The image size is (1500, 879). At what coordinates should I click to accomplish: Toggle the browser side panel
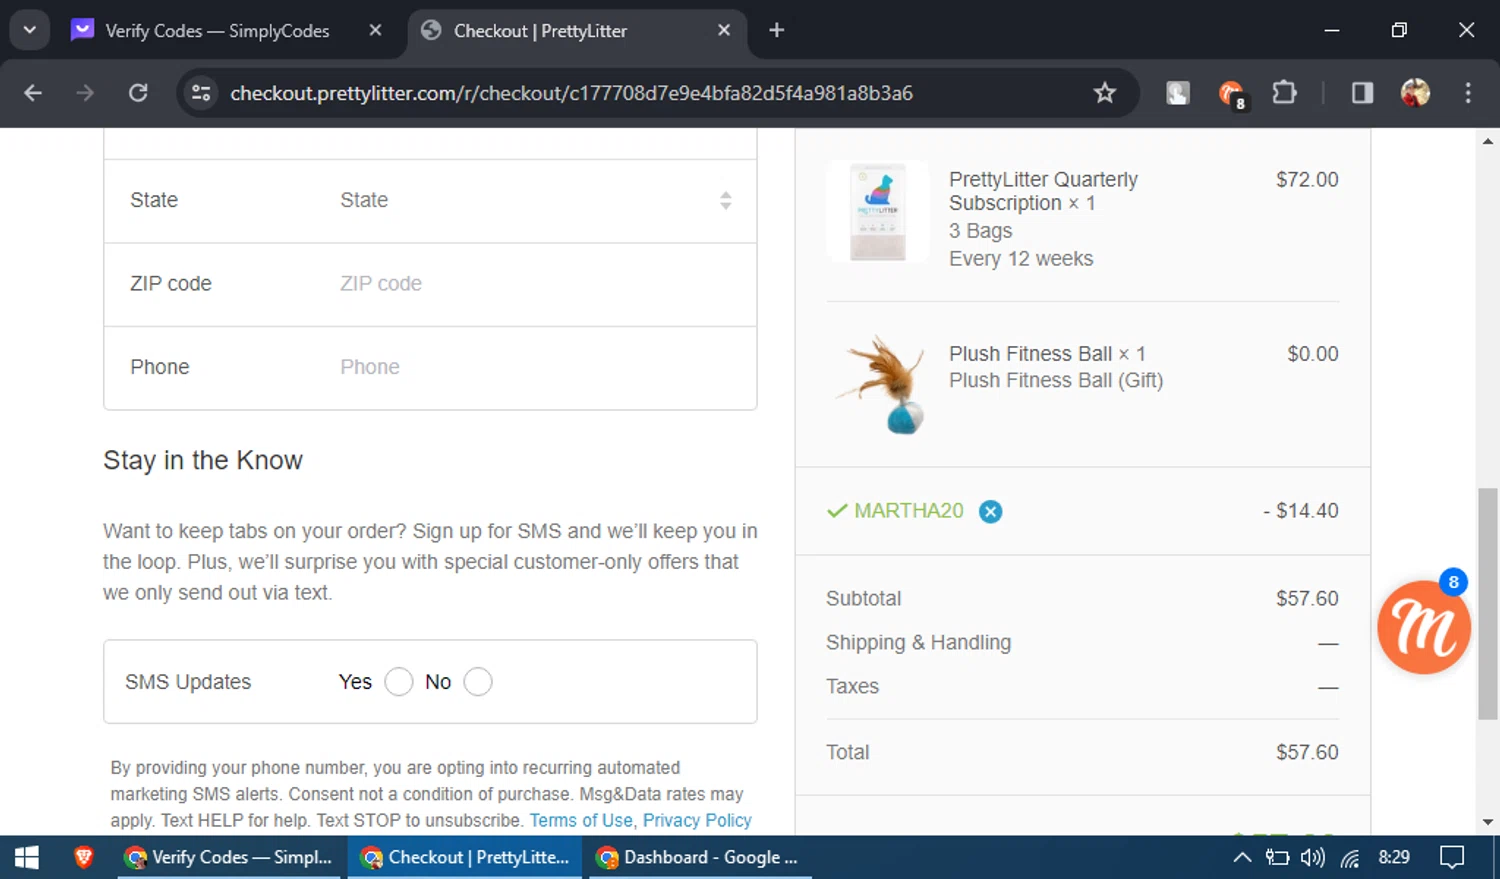(1362, 93)
